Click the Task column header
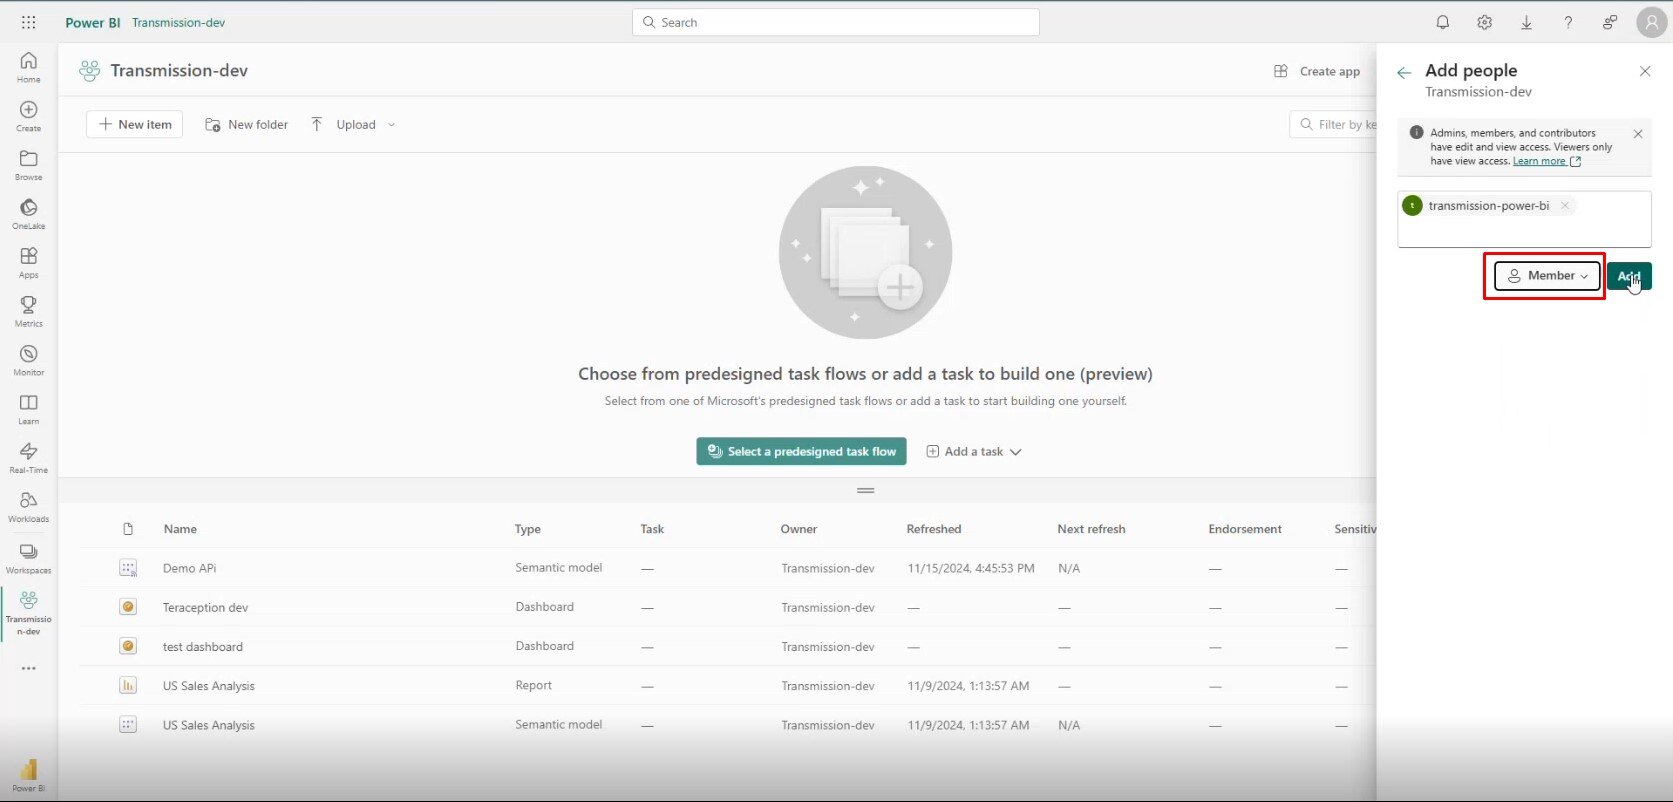The image size is (1673, 802). (652, 529)
